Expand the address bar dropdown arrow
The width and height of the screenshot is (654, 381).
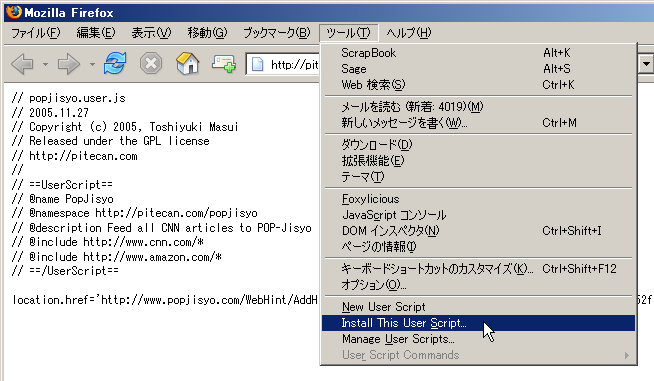point(646,64)
